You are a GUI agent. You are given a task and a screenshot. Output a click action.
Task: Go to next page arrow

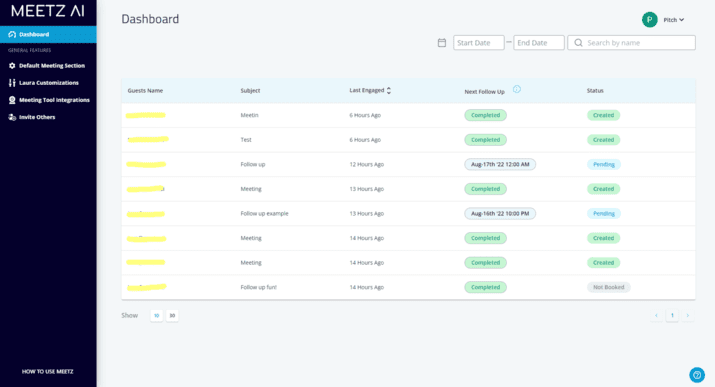pos(688,315)
